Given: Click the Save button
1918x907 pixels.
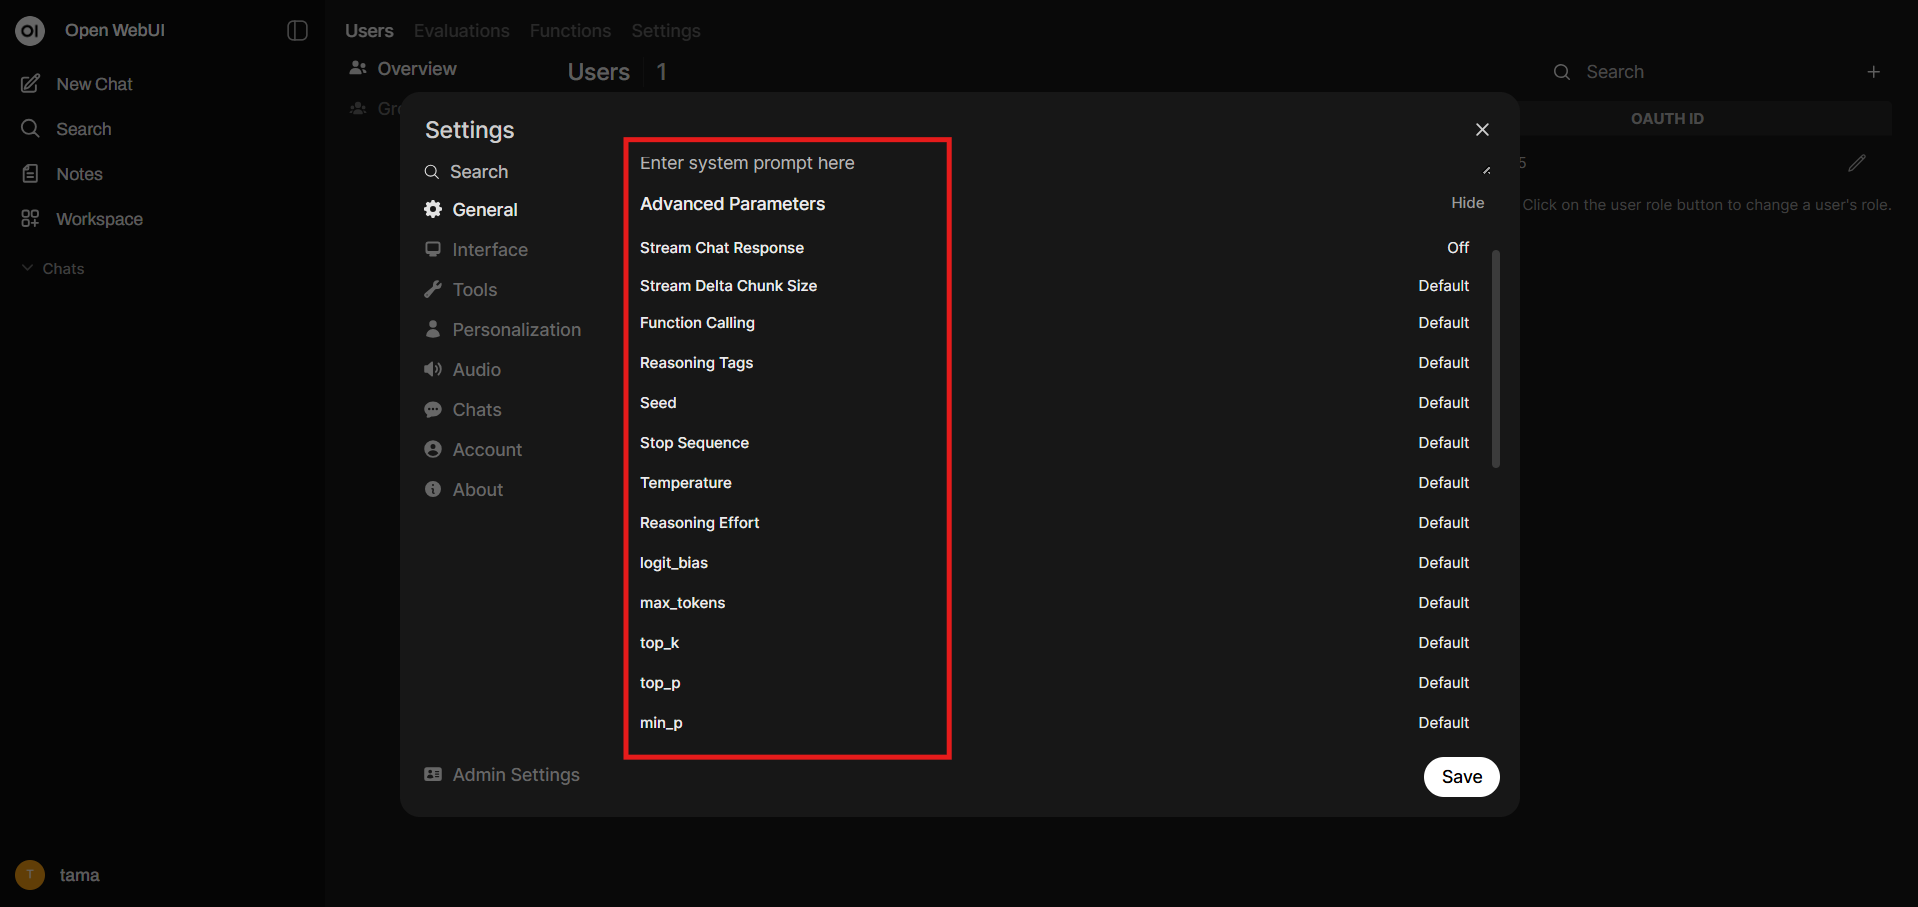Looking at the screenshot, I should [1461, 777].
